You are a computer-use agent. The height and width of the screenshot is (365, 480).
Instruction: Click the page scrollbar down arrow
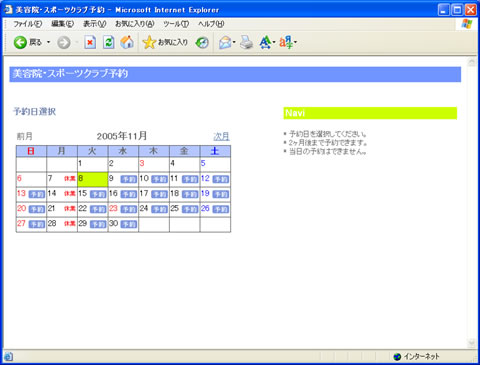pos(472,343)
